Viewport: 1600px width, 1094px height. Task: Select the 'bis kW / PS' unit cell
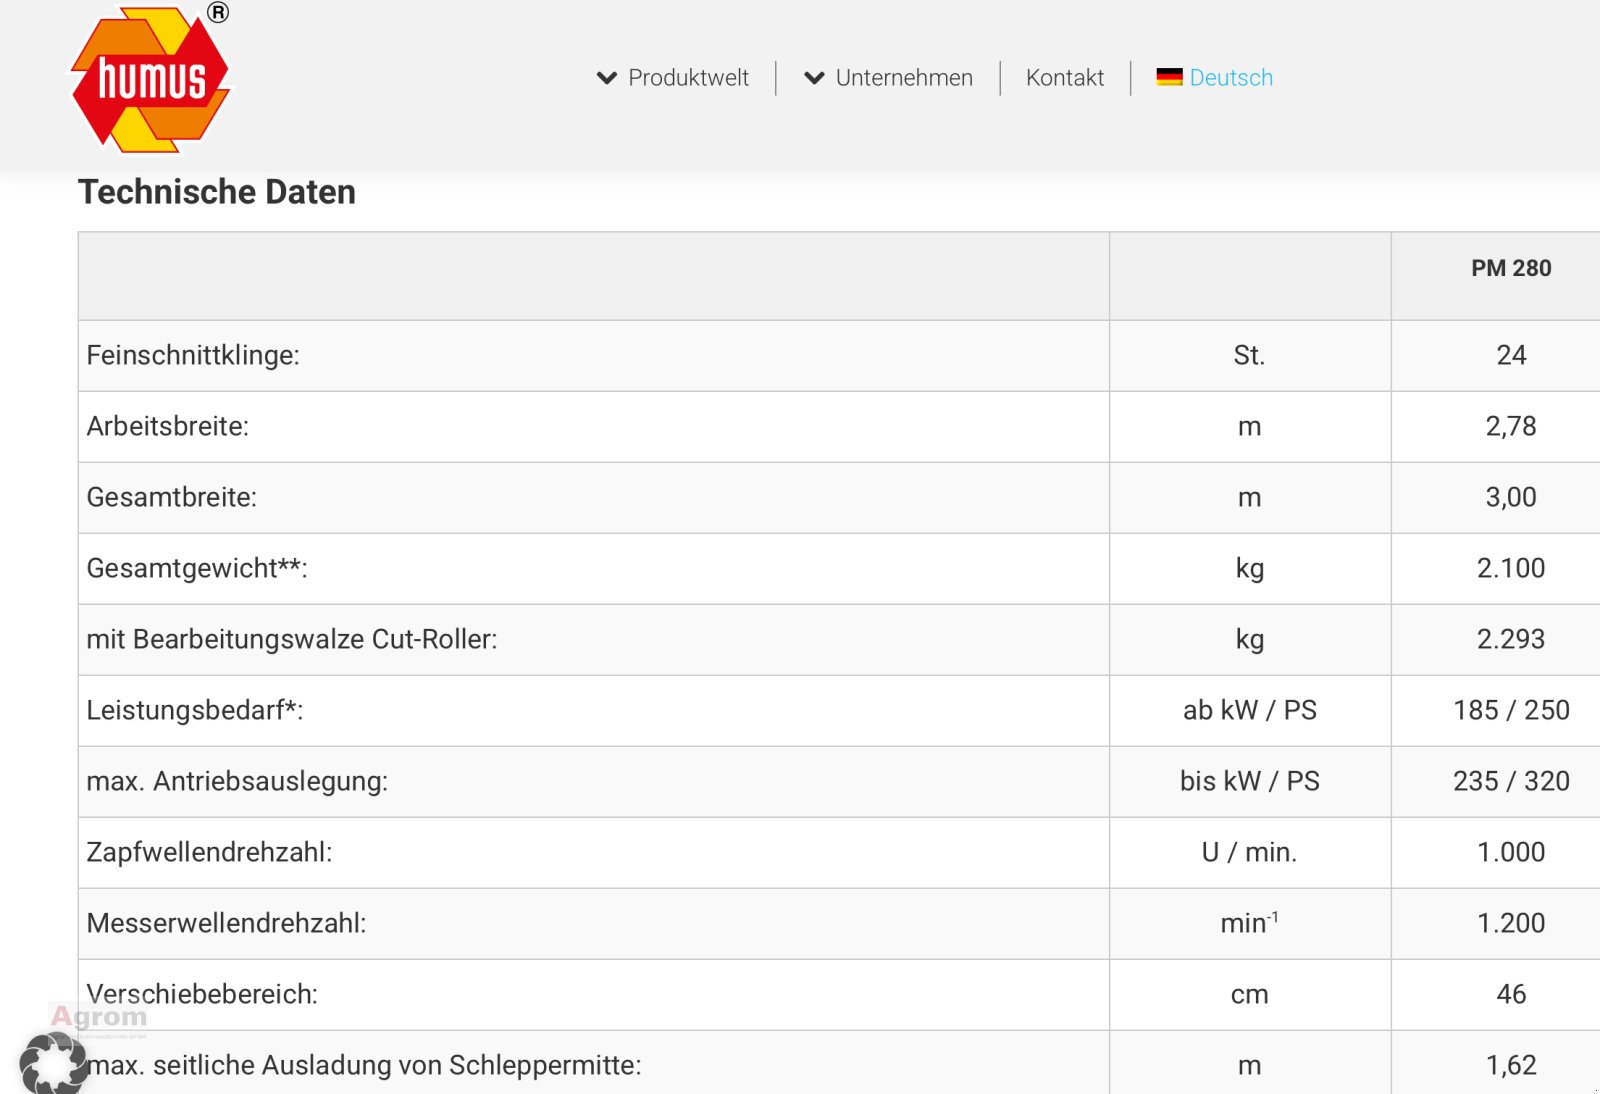[x=1249, y=781]
